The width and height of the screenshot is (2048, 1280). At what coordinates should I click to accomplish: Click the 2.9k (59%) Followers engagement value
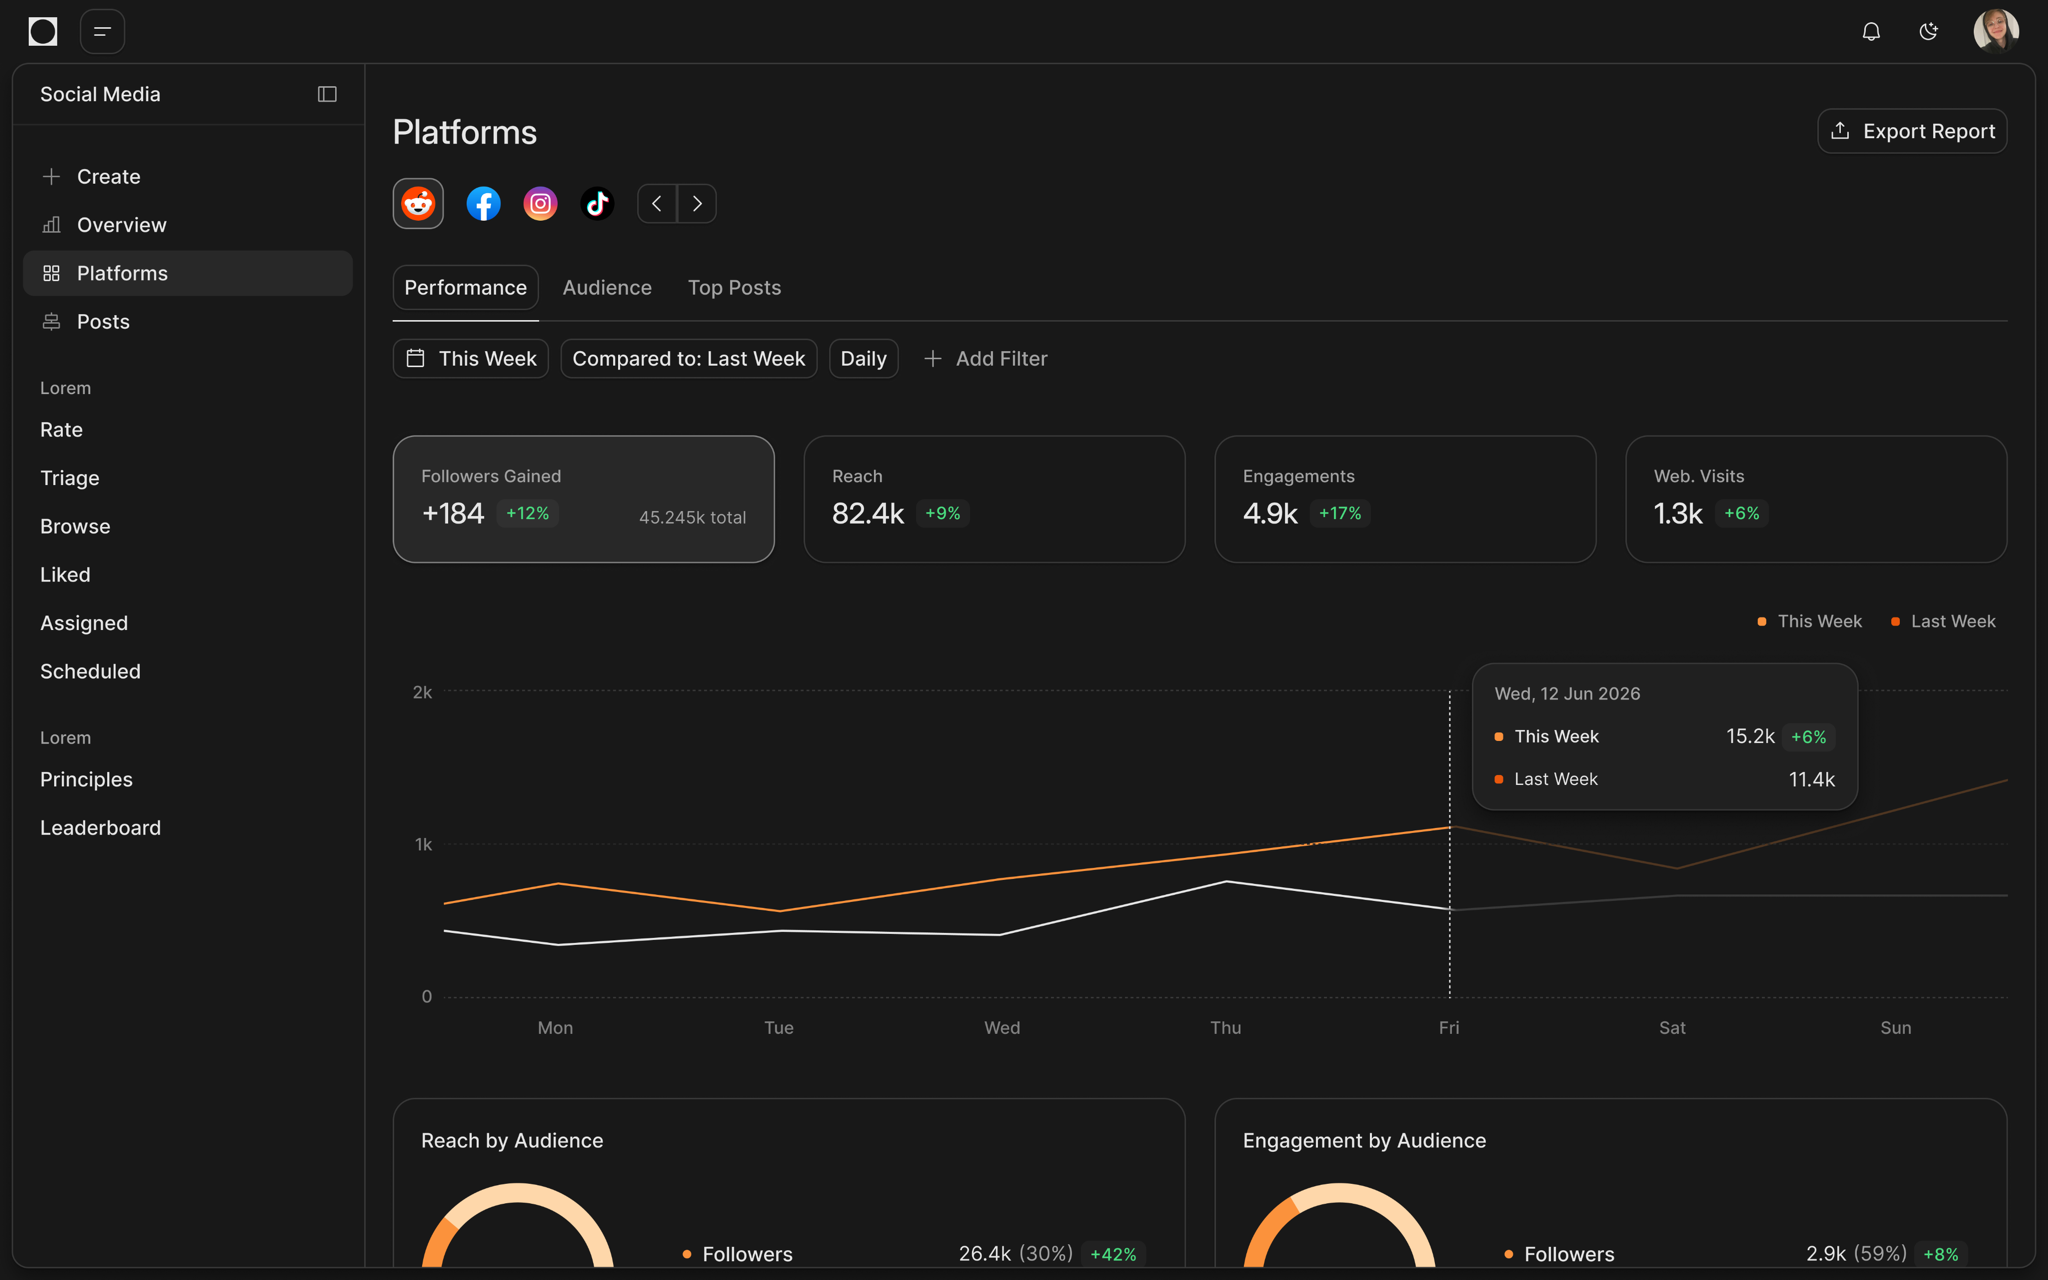(1856, 1254)
